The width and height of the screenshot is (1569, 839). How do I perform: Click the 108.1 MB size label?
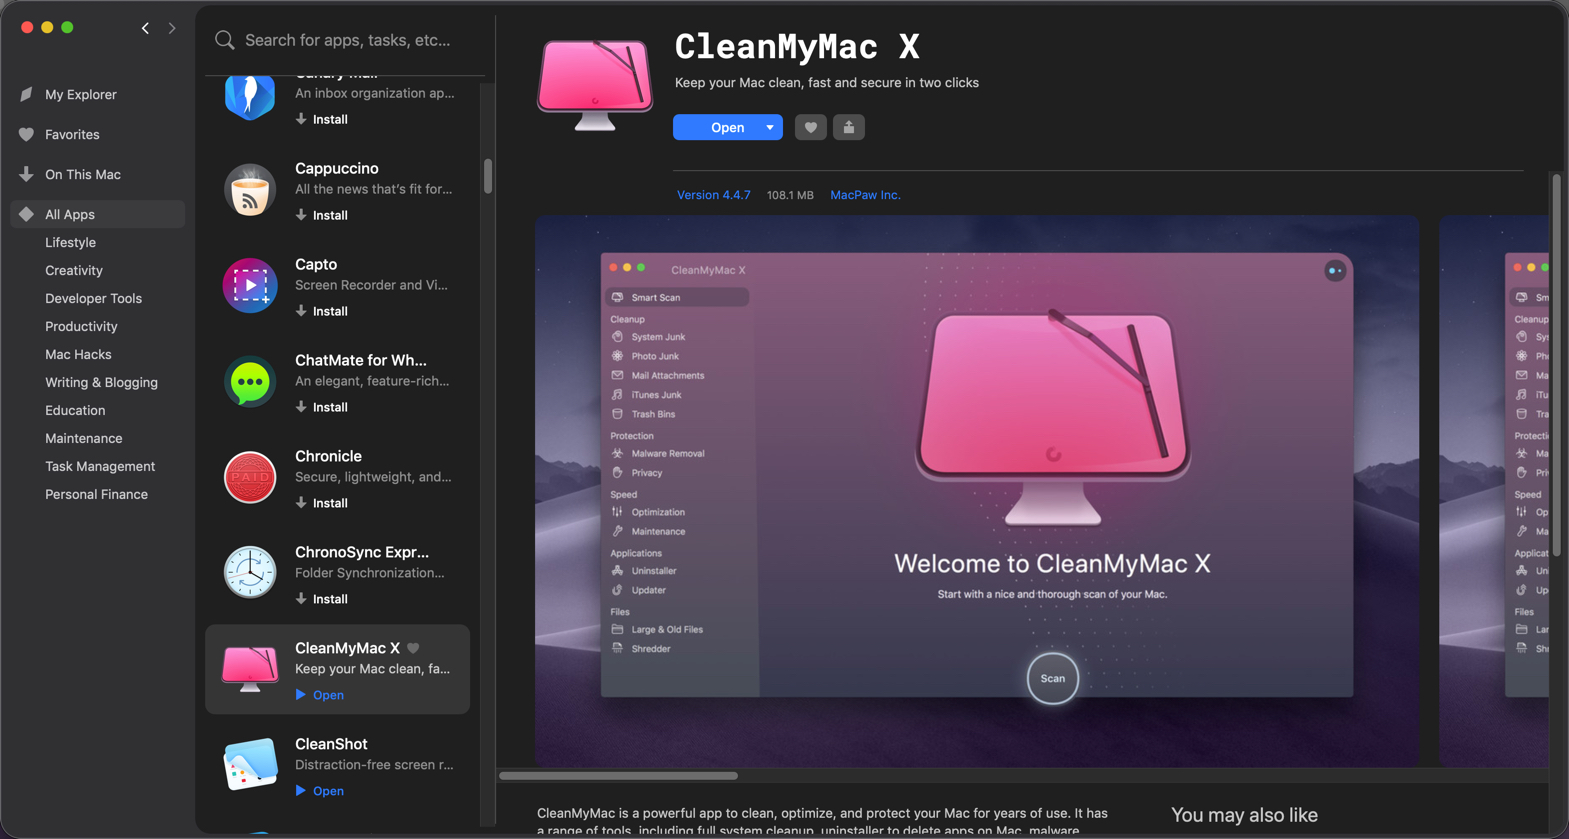790,195
